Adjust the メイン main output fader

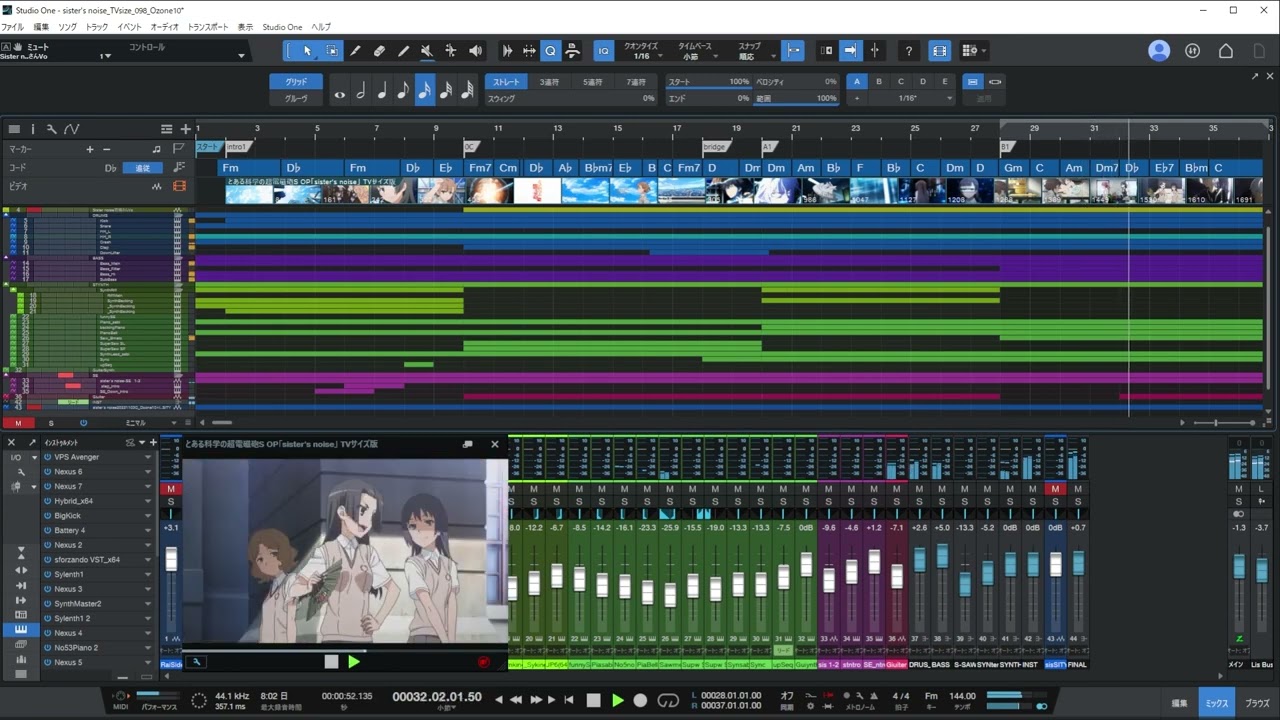point(1238,568)
